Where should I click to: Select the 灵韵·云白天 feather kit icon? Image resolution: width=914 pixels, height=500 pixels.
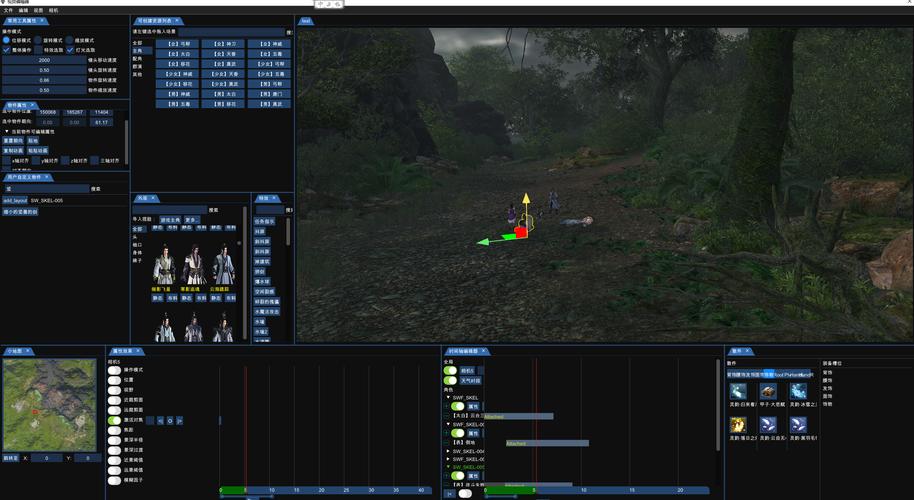tap(768, 424)
